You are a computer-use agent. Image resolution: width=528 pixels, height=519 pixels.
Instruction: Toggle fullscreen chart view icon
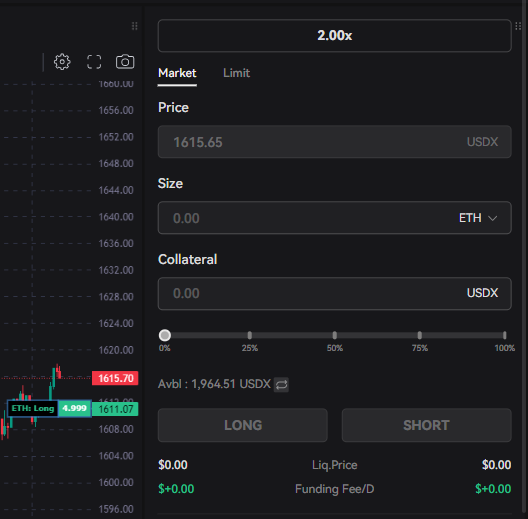[94, 62]
